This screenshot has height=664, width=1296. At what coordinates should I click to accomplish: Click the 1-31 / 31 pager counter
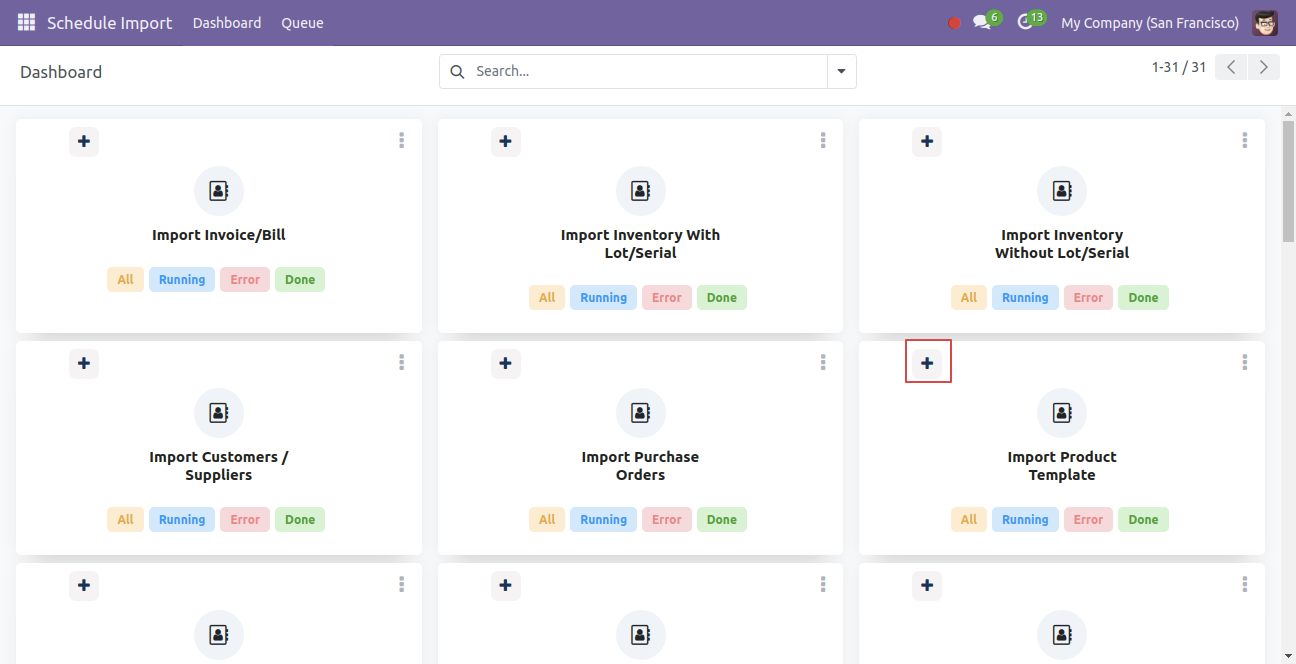(x=1179, y=67)
